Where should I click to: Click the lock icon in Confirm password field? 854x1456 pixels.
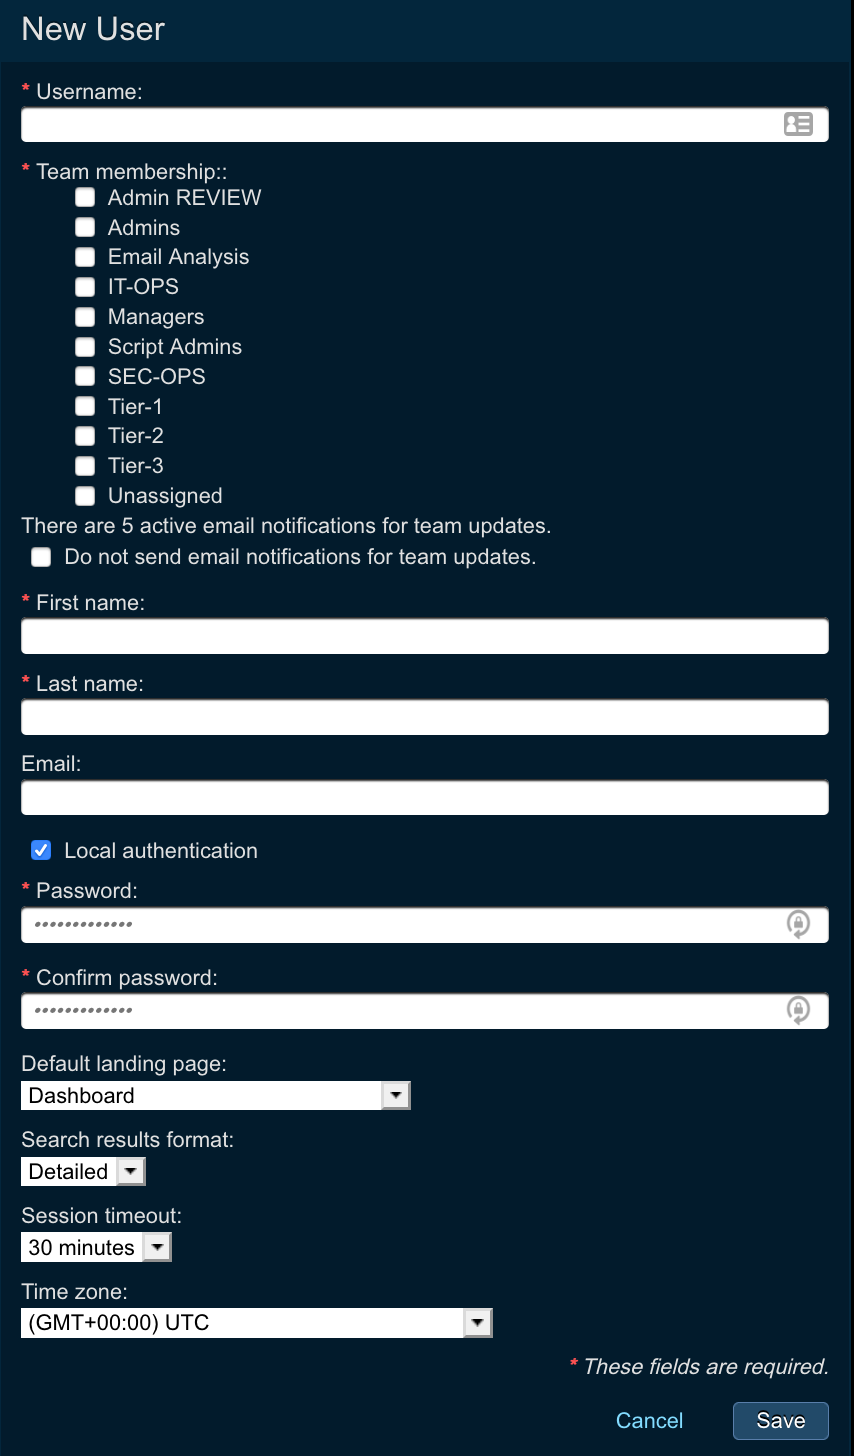point(798,1010)
